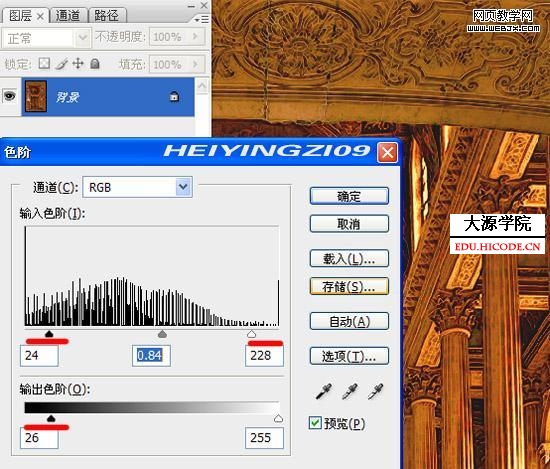
Task: Click the 不透明度 value field
Action: click(x=169, y=36)
